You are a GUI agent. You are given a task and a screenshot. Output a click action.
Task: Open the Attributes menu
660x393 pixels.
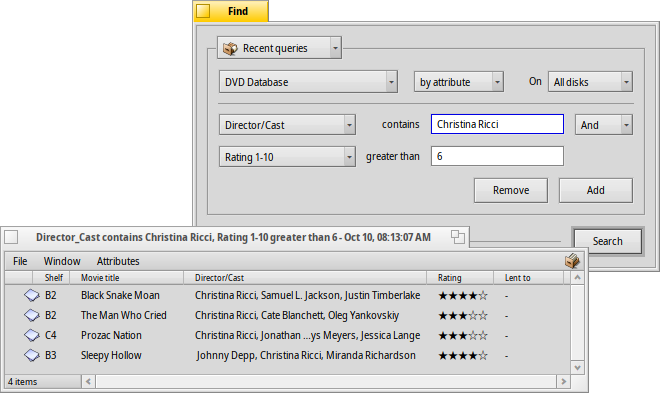click(x=118, y=261)
